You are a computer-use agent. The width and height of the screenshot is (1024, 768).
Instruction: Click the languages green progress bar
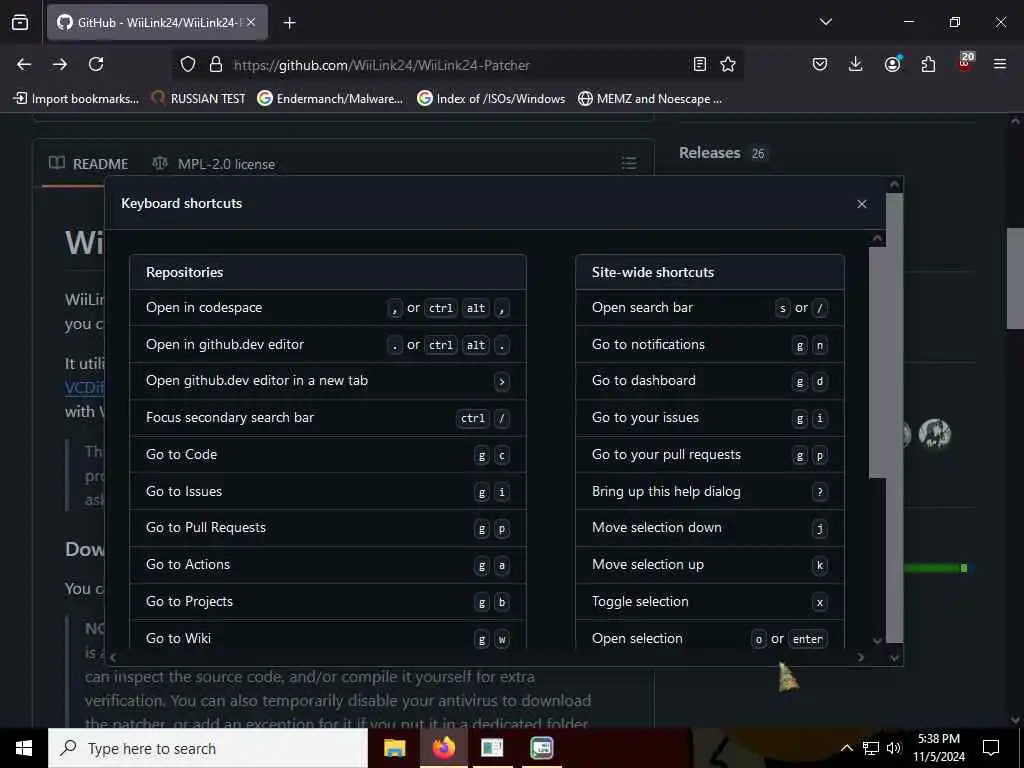(931, 568)
